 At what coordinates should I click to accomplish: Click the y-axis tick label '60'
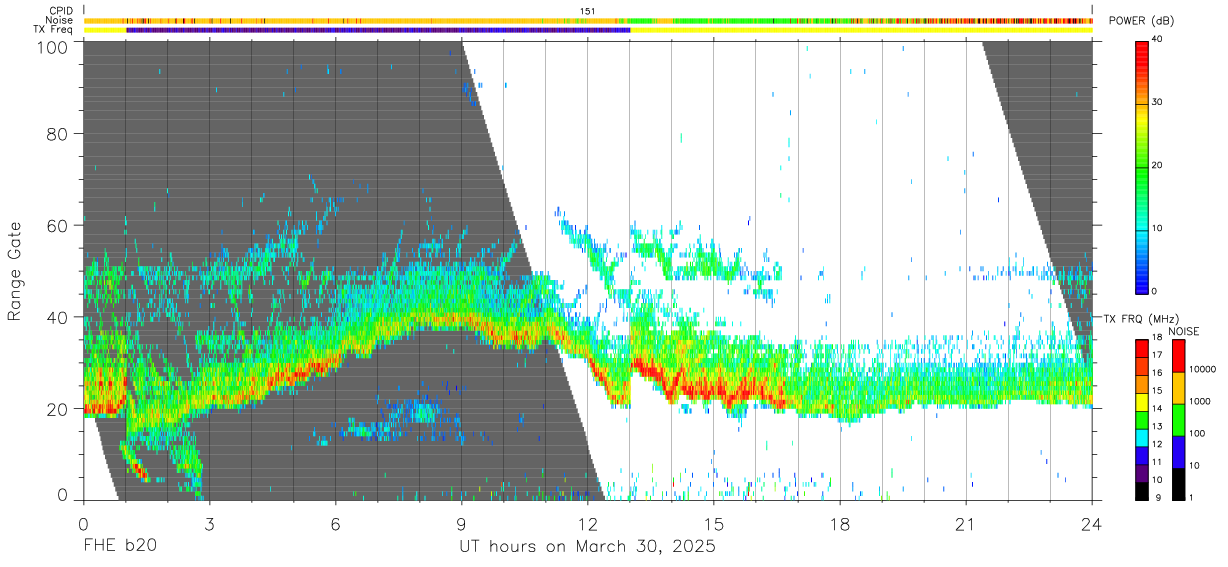click(58, 226)
